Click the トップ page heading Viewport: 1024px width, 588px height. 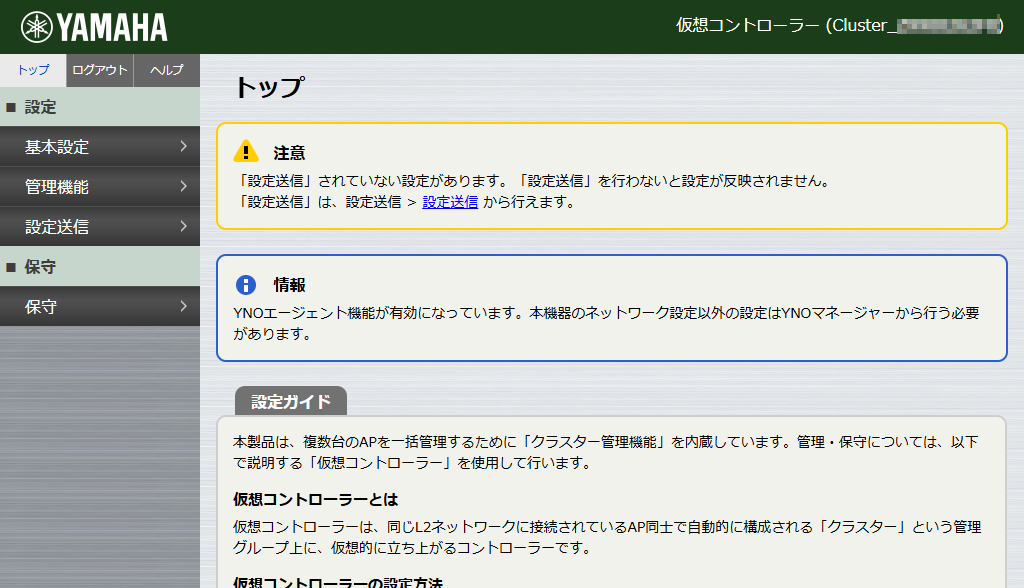point(269,87)
